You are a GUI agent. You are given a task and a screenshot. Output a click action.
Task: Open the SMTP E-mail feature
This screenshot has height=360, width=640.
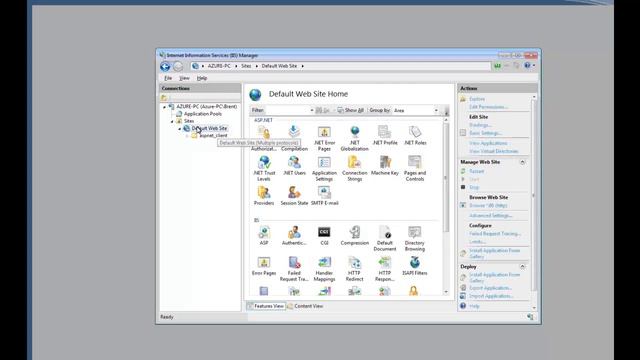[x=324, y=196]
